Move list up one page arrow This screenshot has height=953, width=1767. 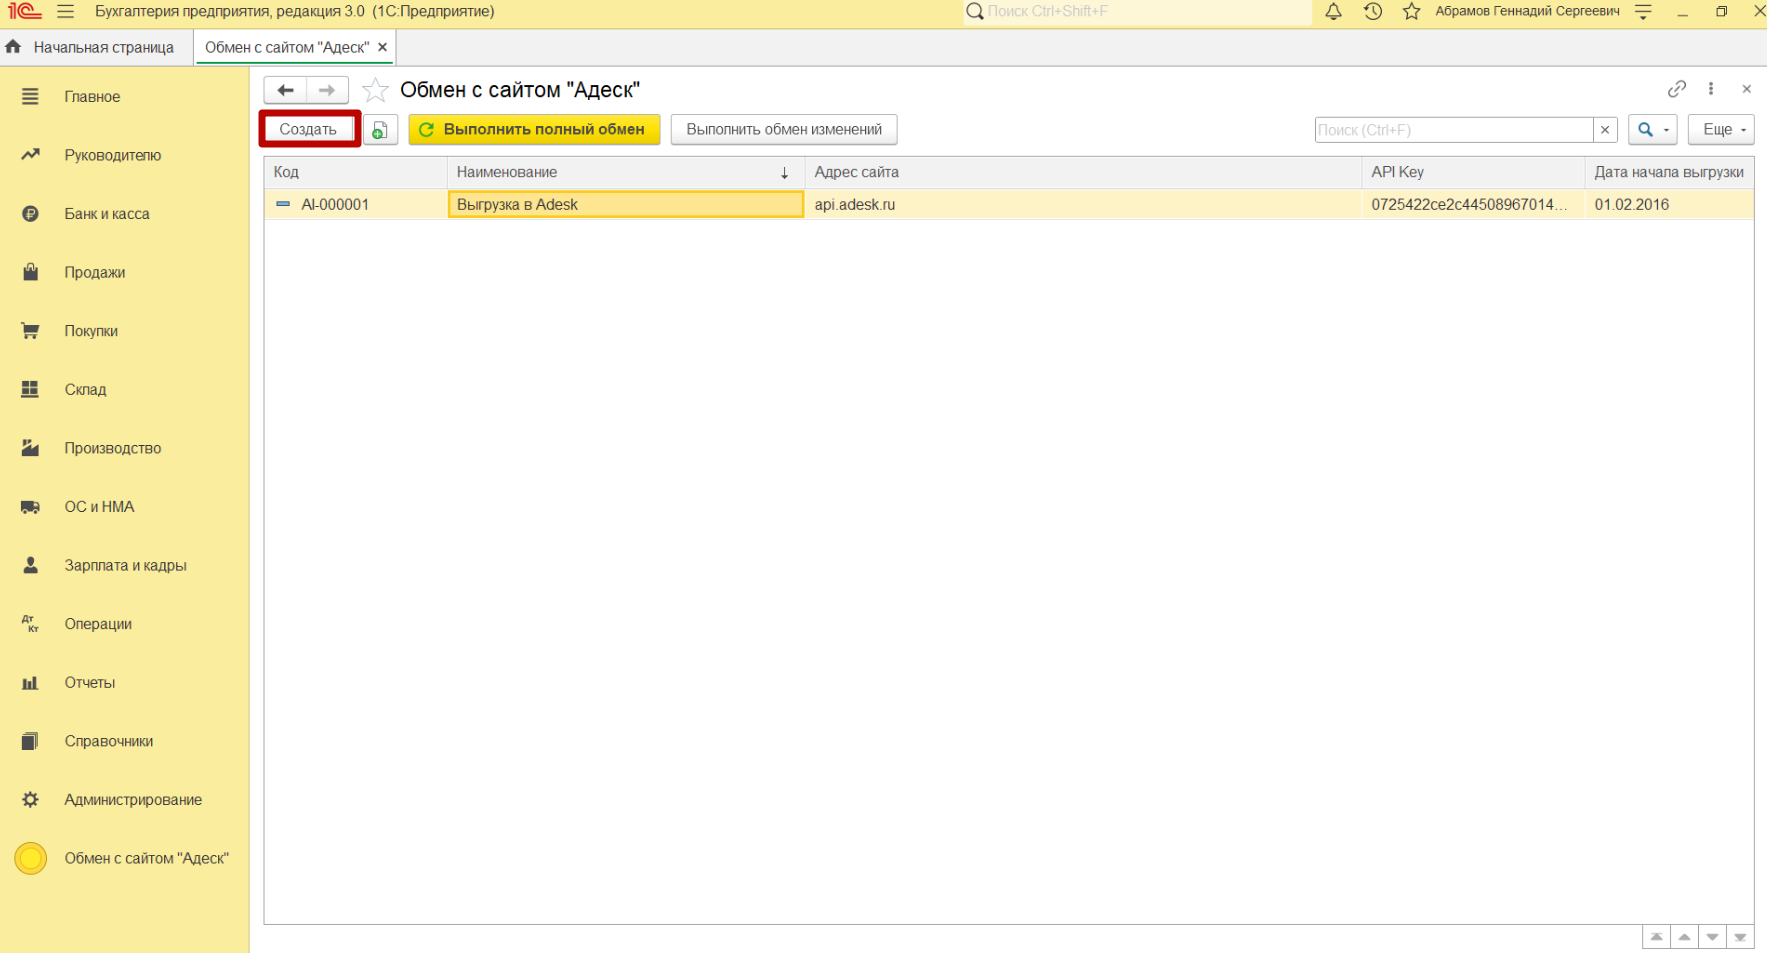1684,937
